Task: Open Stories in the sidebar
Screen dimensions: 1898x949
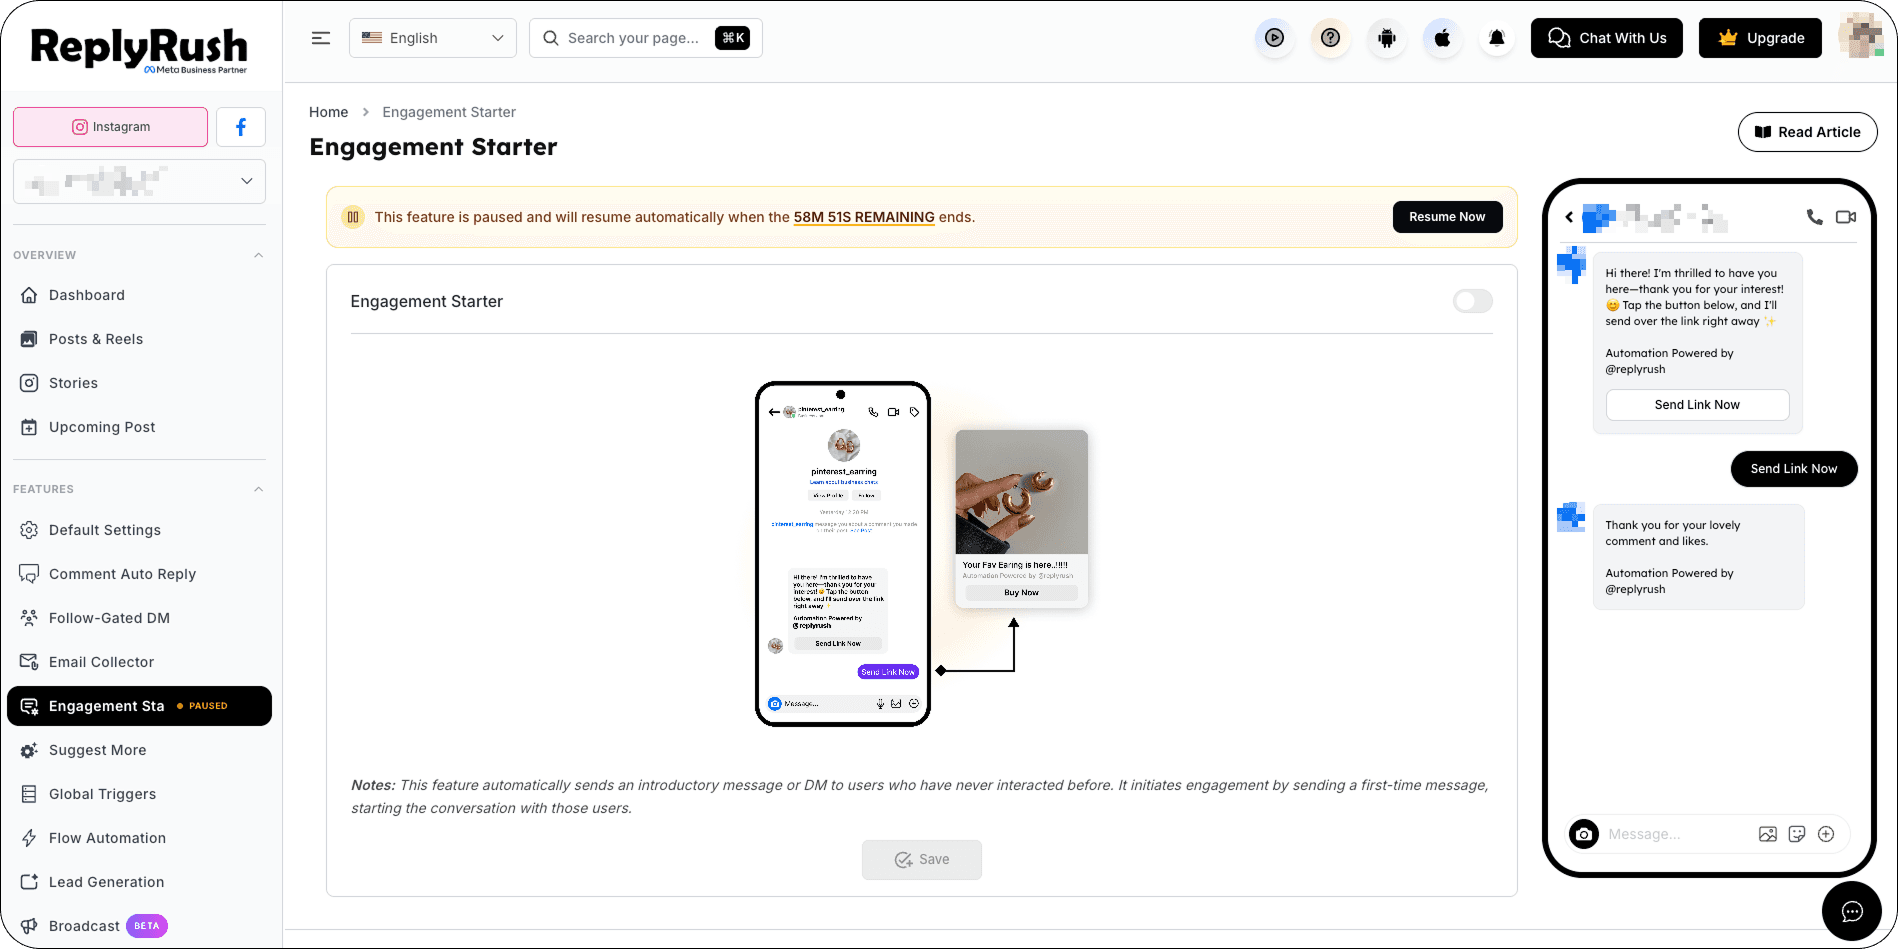Action: tap(140, 383)
